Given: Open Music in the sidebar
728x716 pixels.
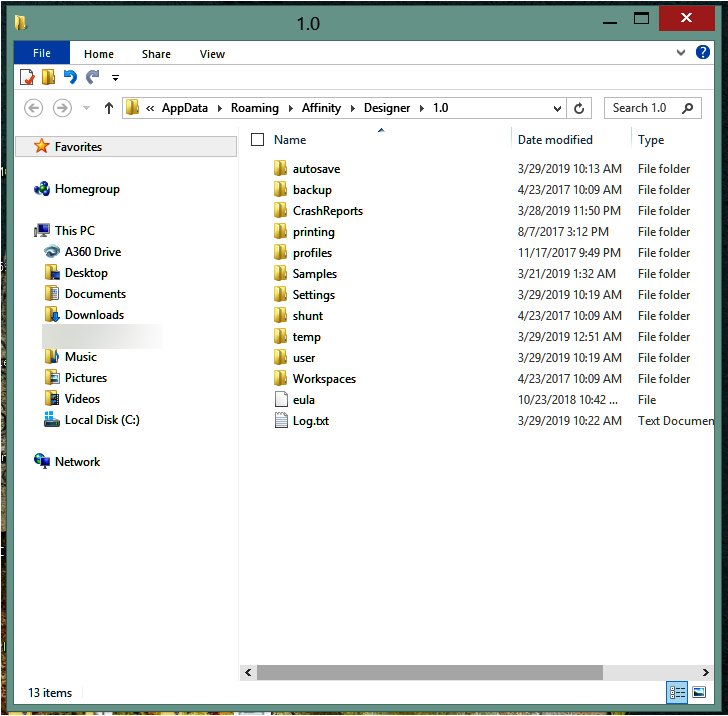Looking at the screenshot, I should (x=80, y=357).
